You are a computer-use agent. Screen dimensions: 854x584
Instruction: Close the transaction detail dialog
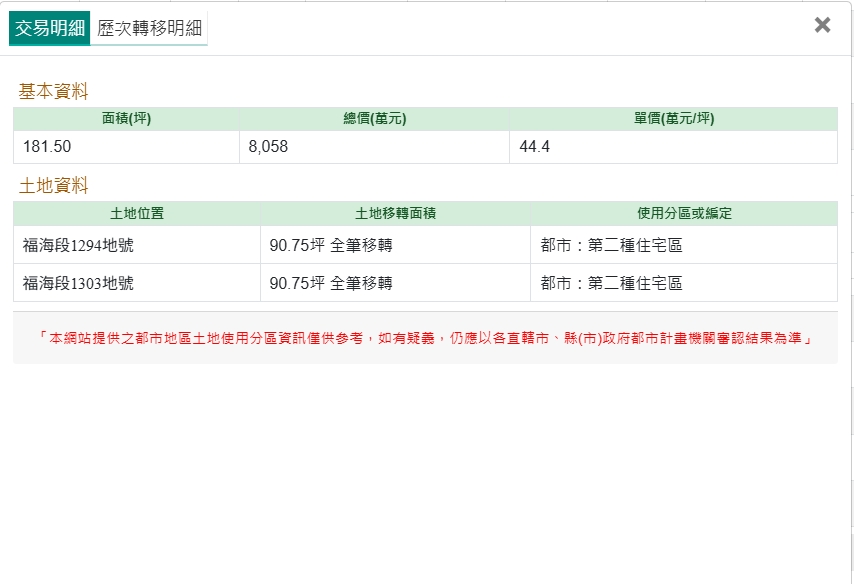pyautogui.click(x=822, y=25)
